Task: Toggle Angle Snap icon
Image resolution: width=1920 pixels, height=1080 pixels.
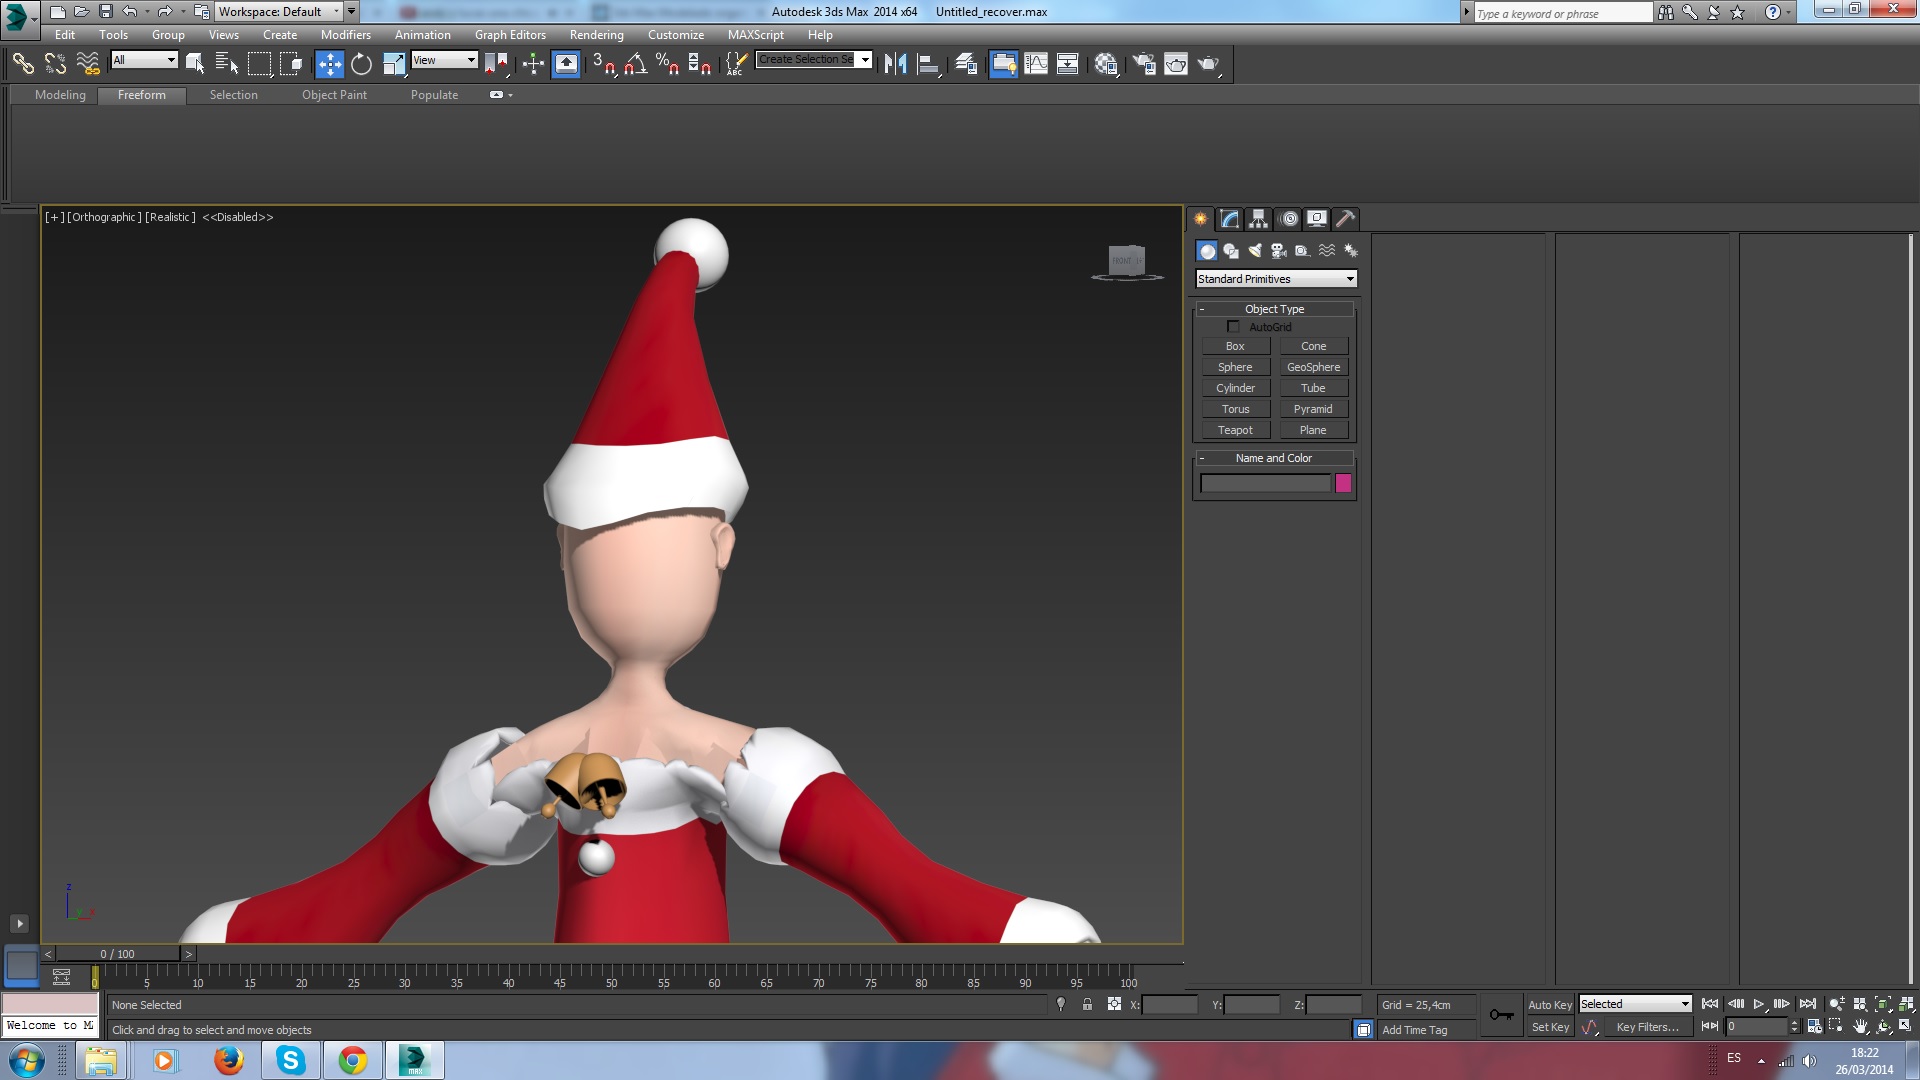Action: (635, 64)
